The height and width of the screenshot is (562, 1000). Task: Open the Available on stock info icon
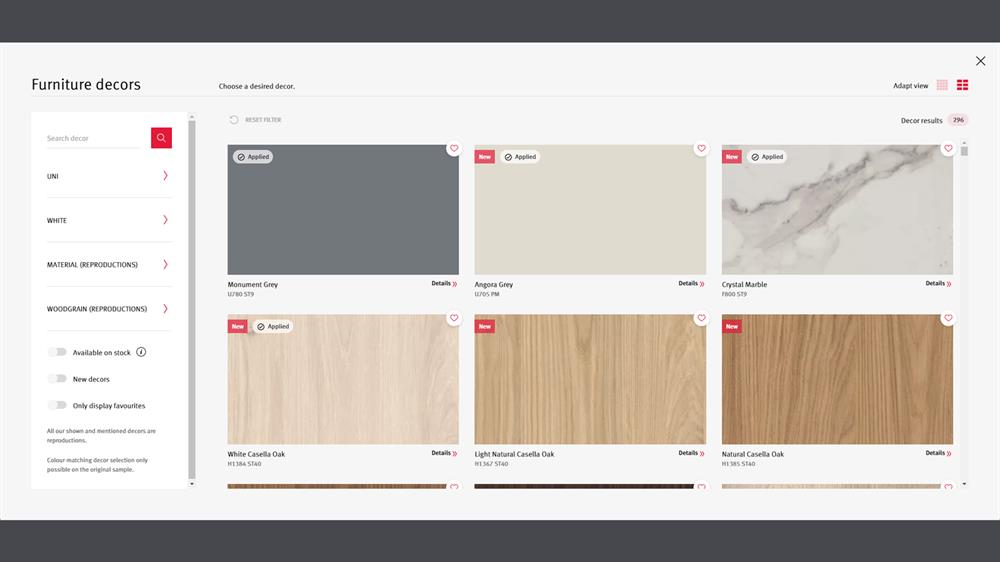(x=141, y=352)
